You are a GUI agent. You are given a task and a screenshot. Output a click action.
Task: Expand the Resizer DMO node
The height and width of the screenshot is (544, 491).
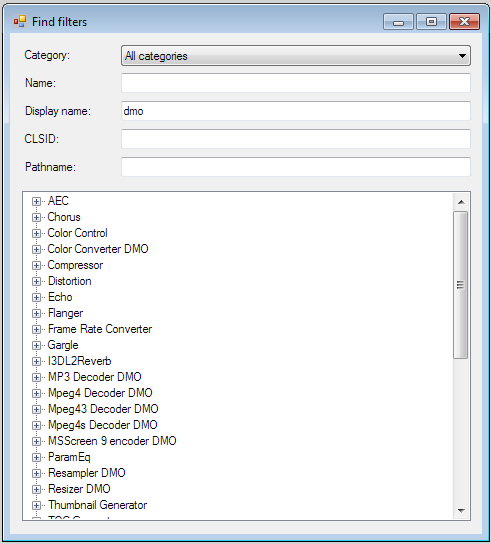[x=36, y=489]
